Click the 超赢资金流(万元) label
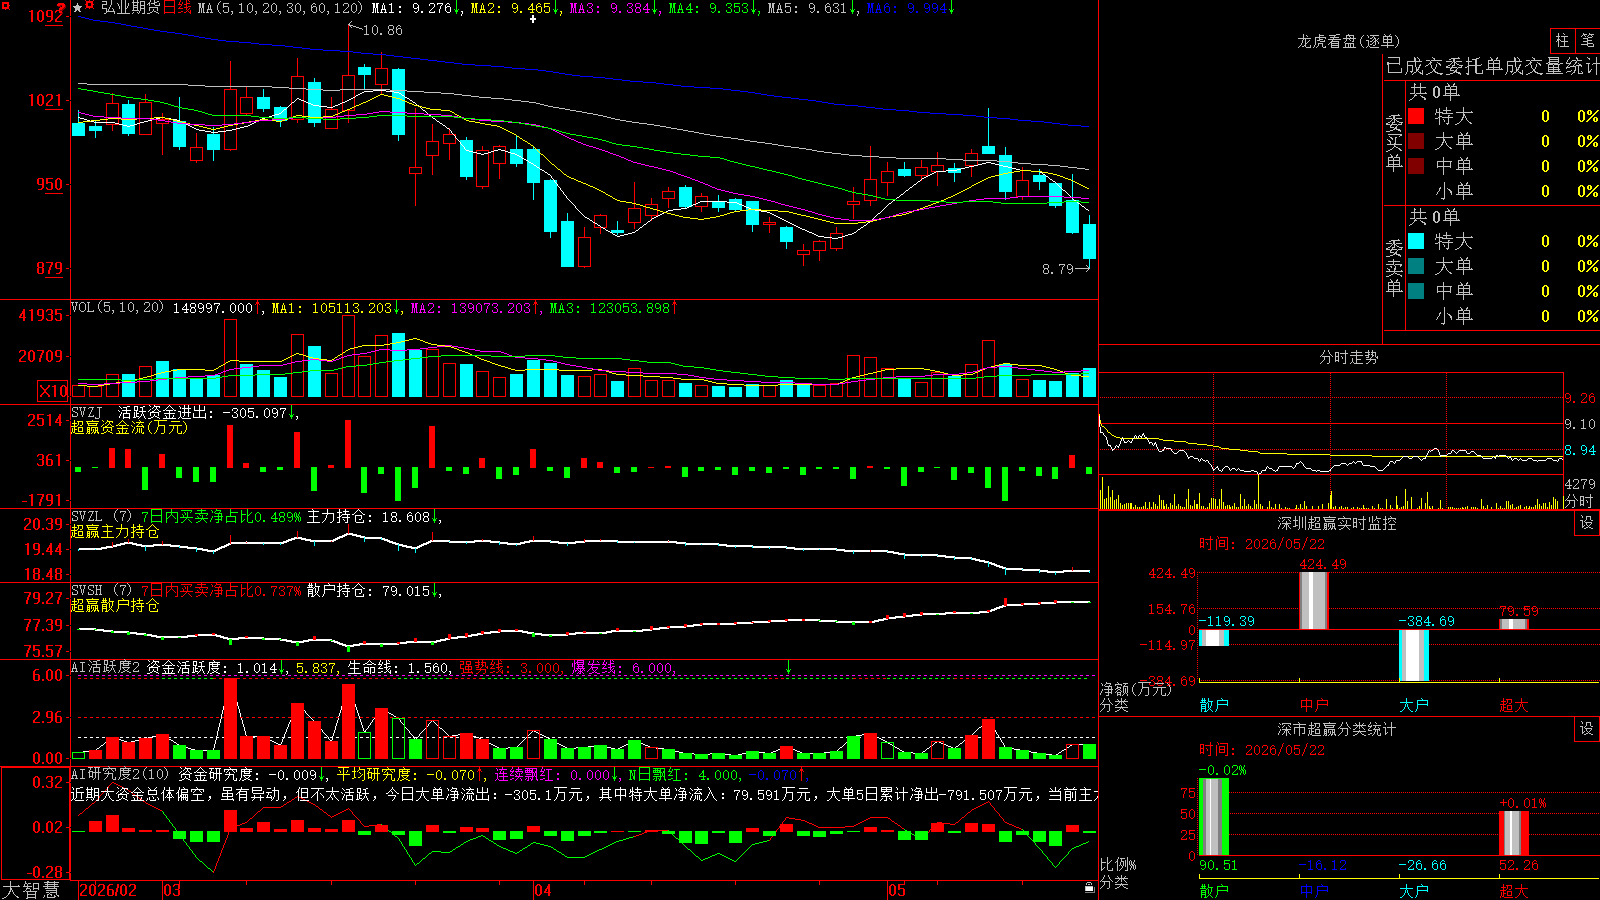The height and width of the screenshot is (900, 1600). (129, 427)
